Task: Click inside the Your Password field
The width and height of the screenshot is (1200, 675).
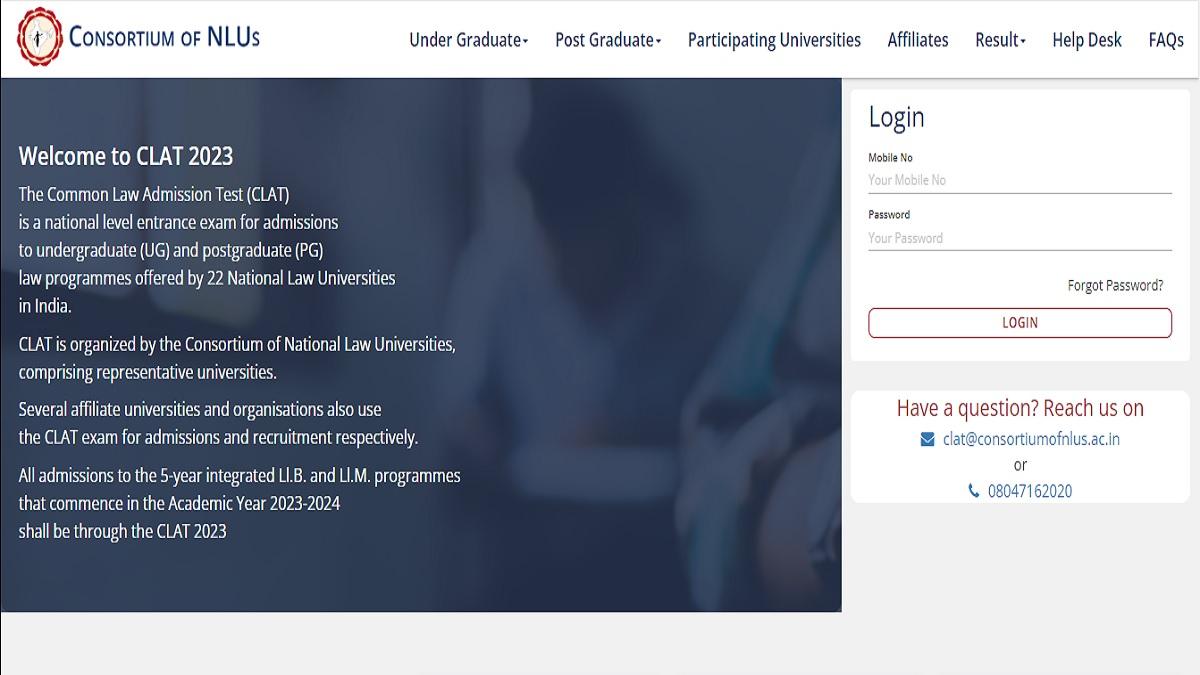Action: point(1019,238)
